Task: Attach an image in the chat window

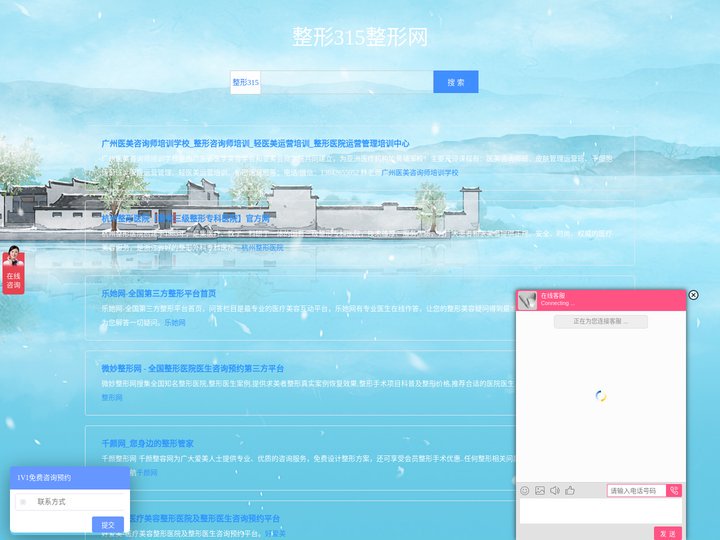Action: [x=540, y=490]
